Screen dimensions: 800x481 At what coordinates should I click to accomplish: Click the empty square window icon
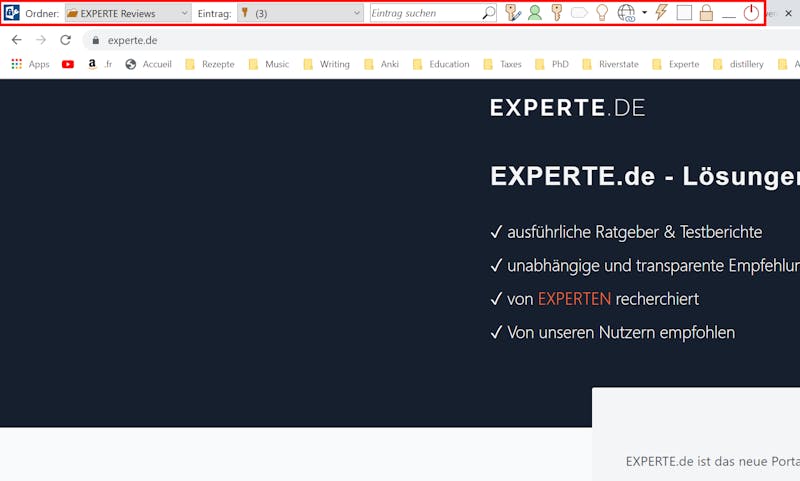[684, 13]
